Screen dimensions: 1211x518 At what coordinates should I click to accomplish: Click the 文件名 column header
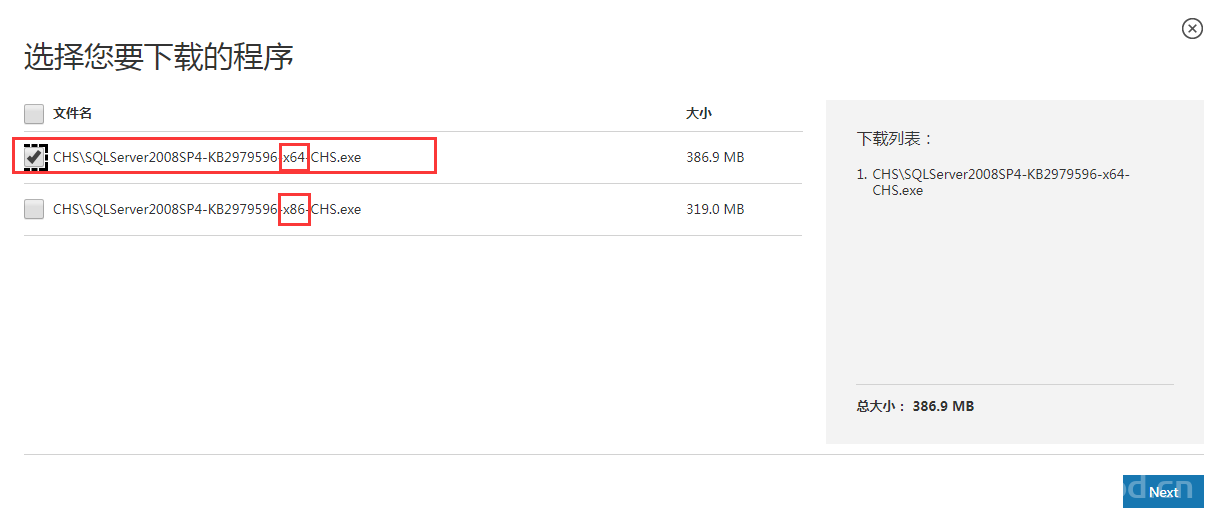pyautogui.click(x=72, y=114)
